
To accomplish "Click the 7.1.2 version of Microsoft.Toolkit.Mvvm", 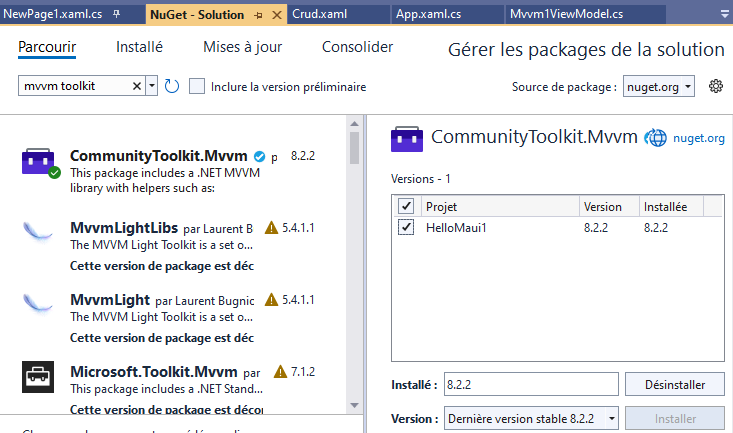I will (x=303, y=372).
